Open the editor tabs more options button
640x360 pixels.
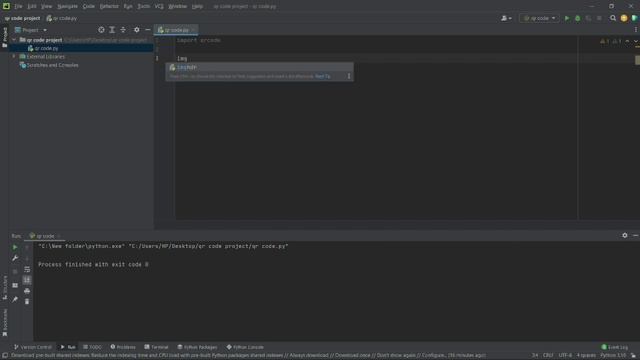click(x=636, y=30)
